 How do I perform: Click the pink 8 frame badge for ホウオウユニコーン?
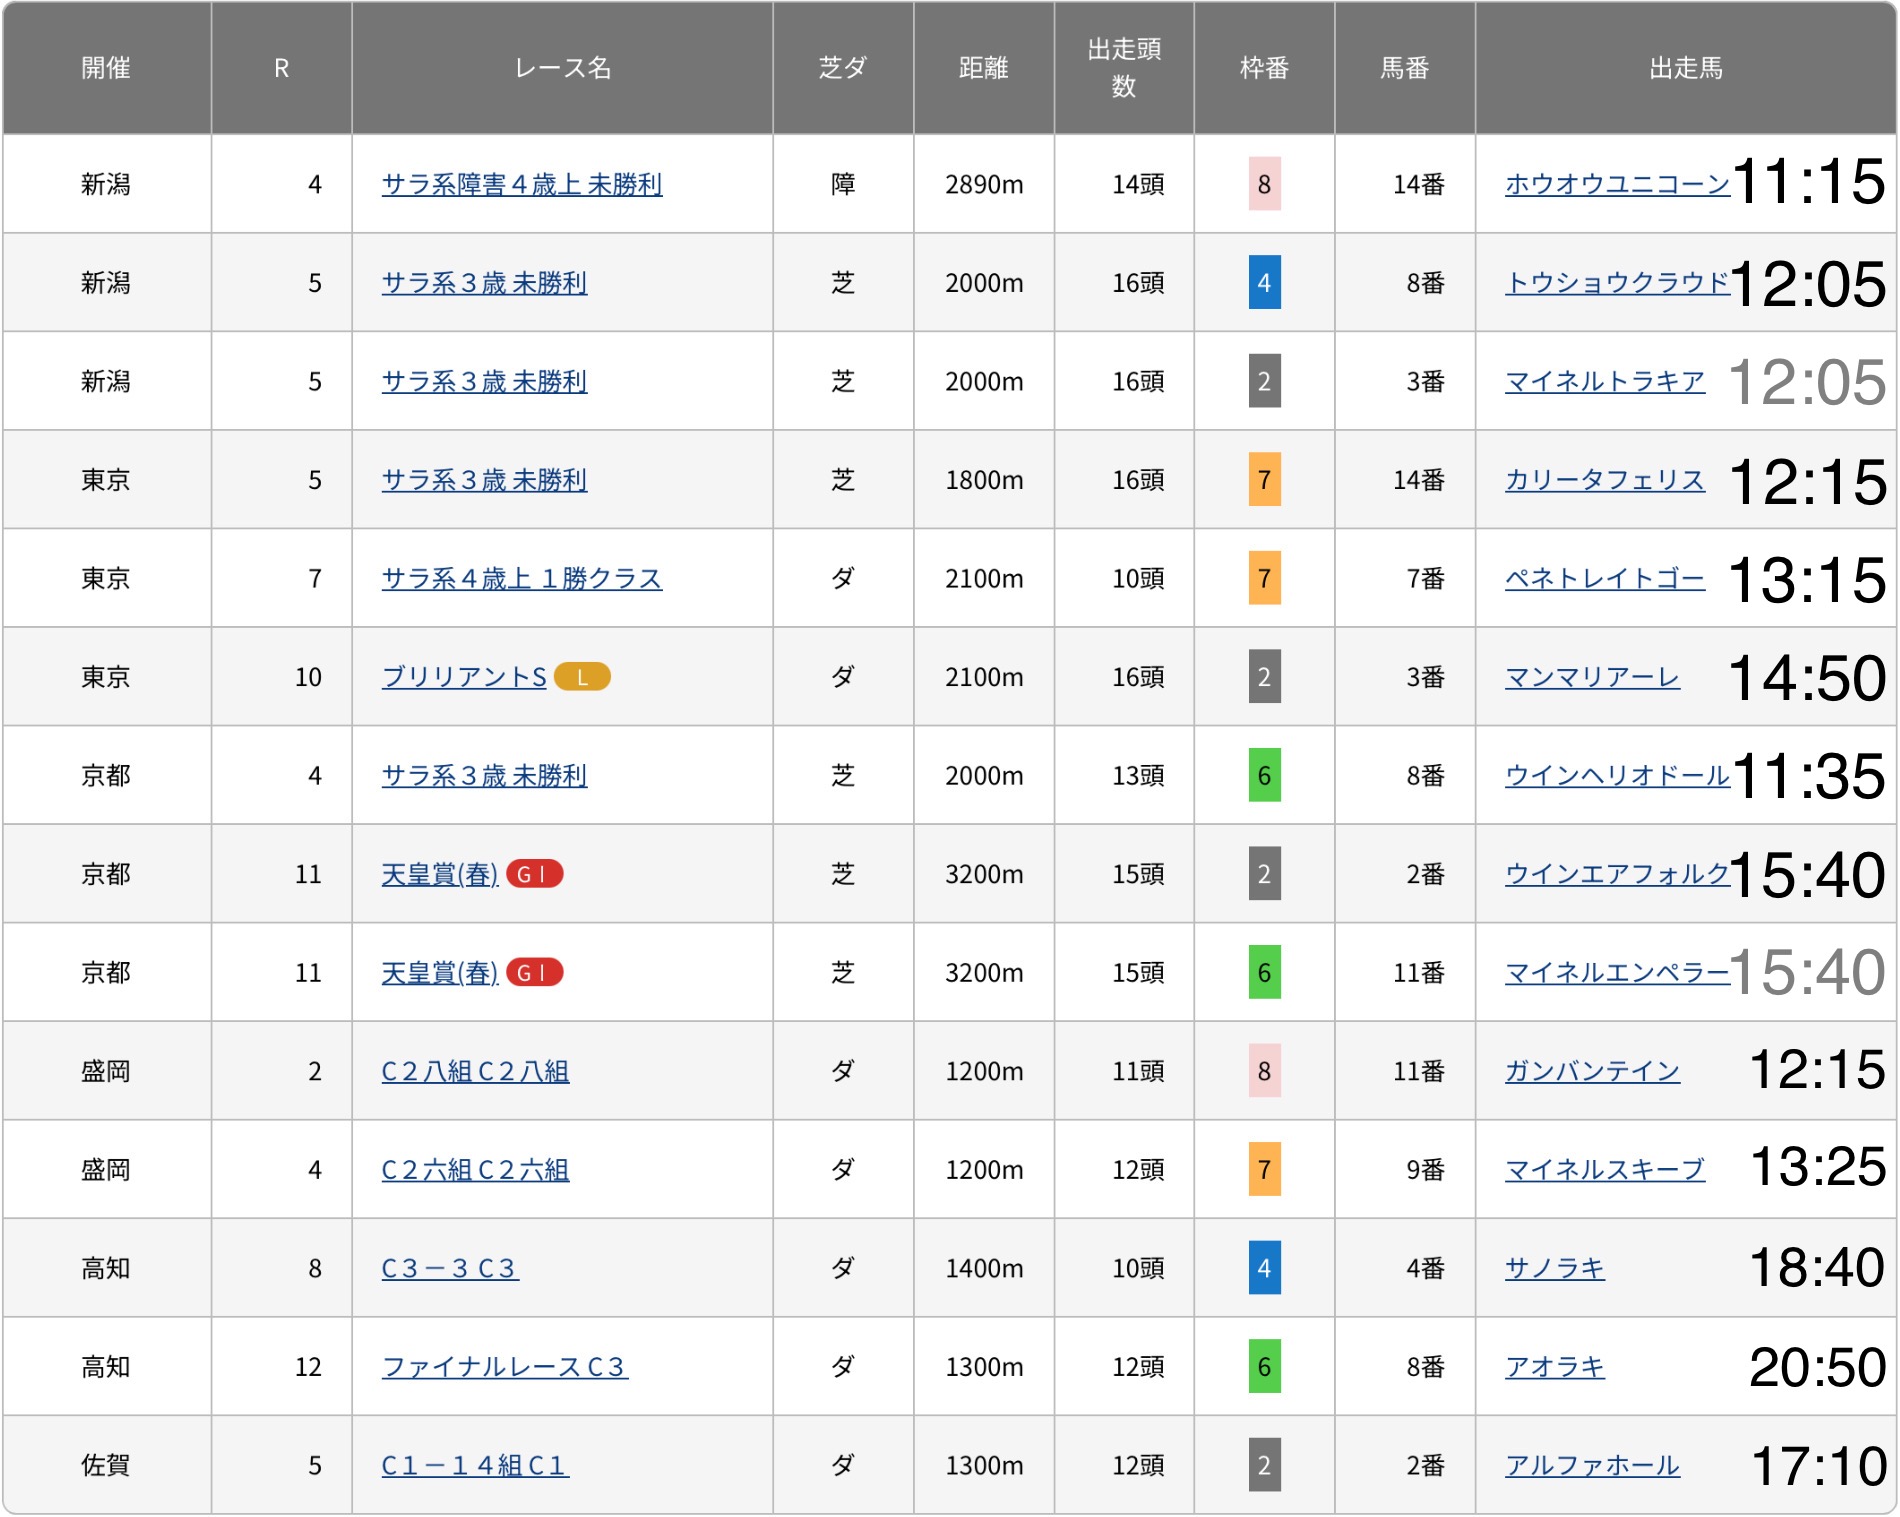pyautogui.click(x=1264, y=184)
